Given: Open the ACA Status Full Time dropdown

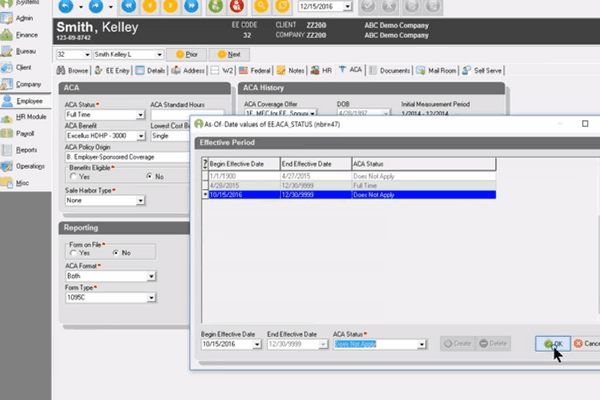Looking at the screenshot, I should pyautogui.click(x=140, y=115).
